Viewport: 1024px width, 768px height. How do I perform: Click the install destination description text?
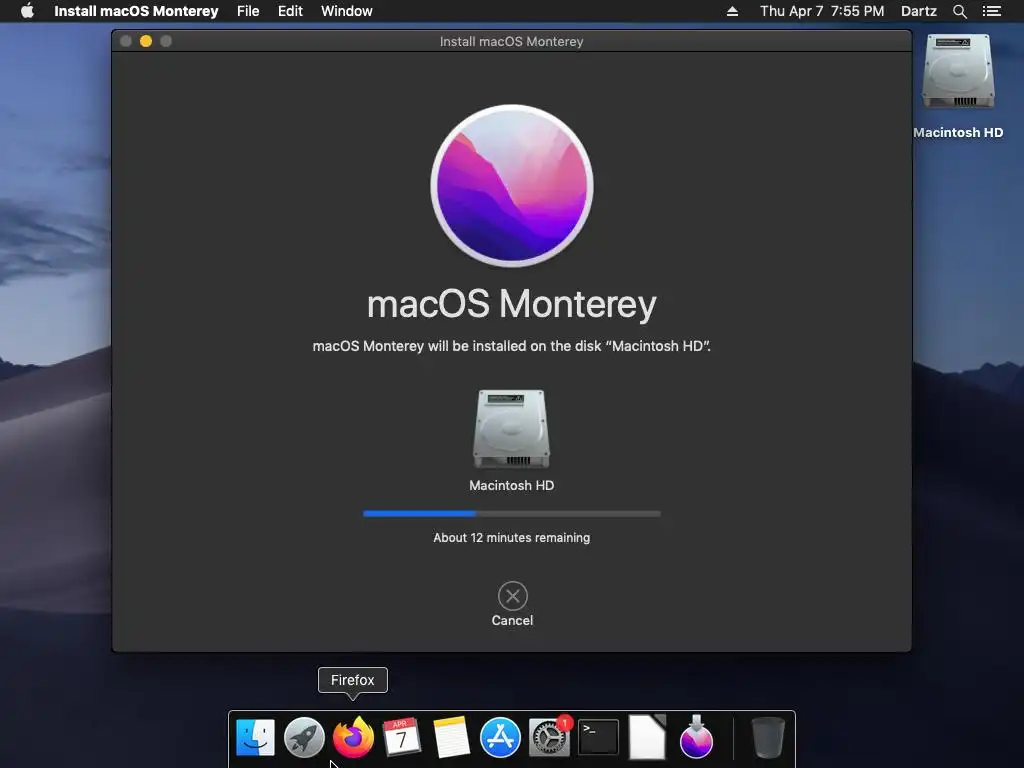point(511,346)
